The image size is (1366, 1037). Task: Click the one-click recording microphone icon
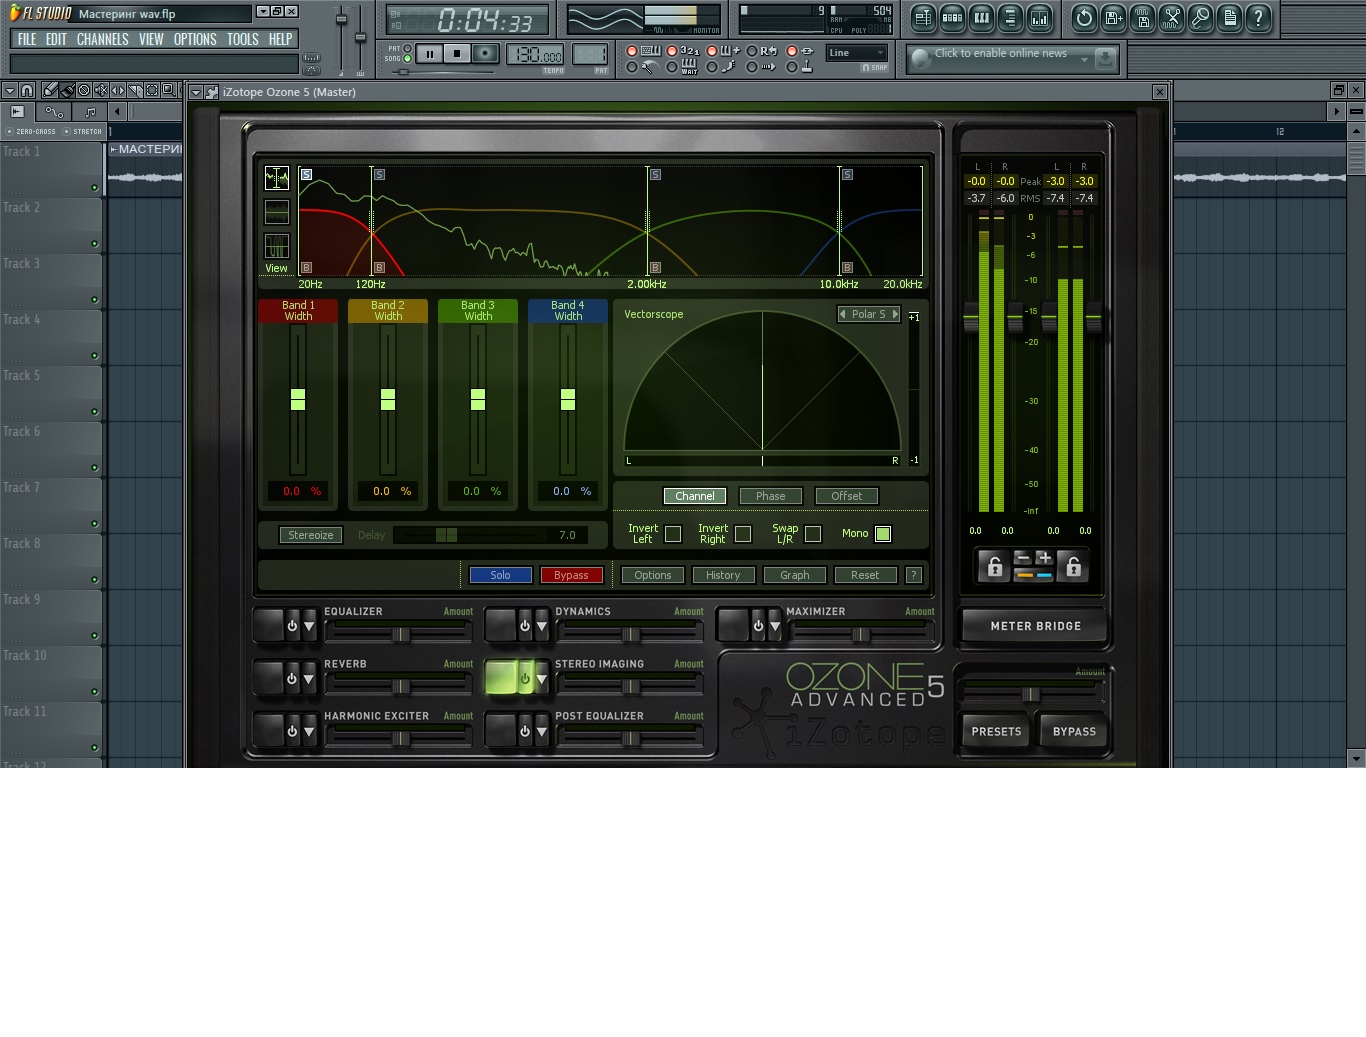(1200, 18)
